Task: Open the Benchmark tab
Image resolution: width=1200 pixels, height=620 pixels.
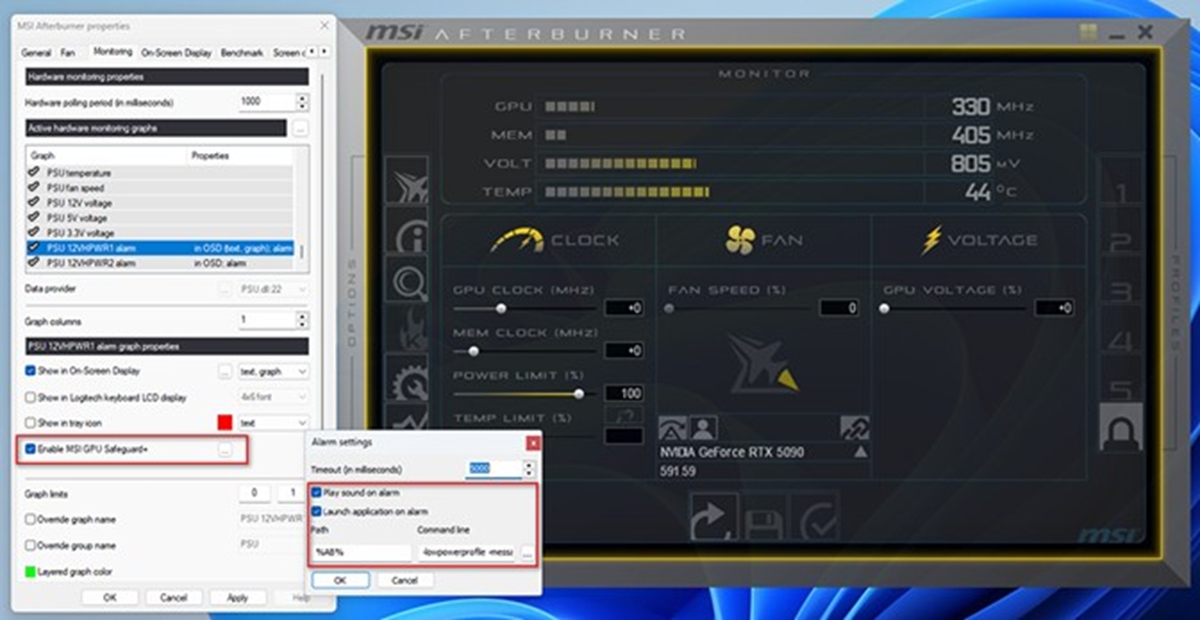Action: click(x=241, y=52)
